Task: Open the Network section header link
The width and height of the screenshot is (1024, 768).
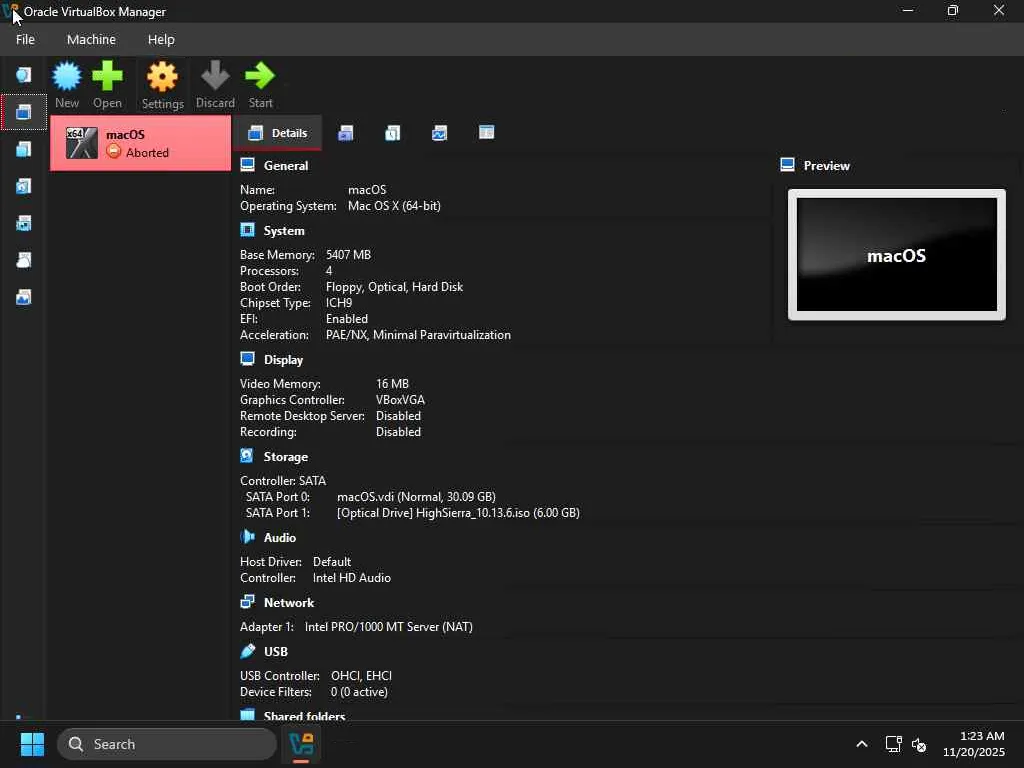Action: [x=289, y=603]
